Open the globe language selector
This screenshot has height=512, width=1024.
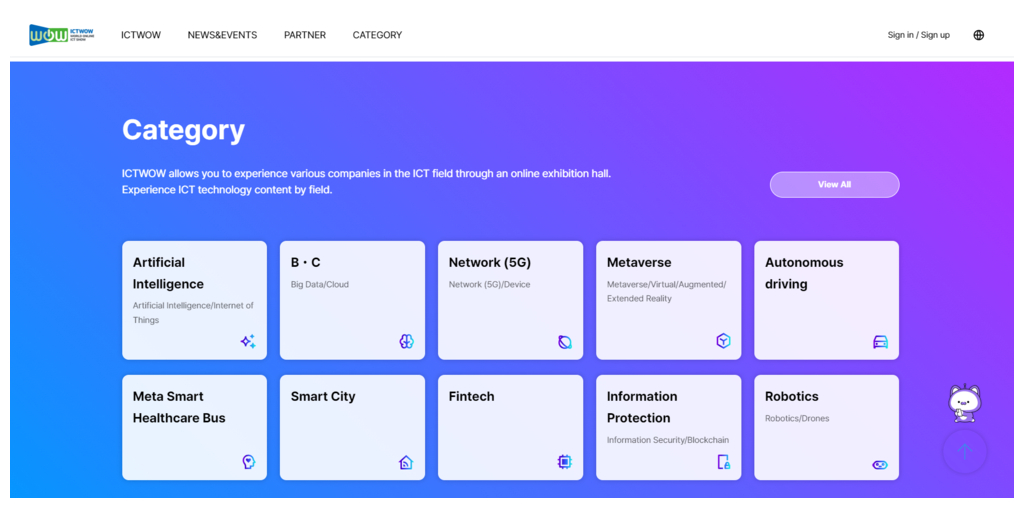tap(978, 35)
